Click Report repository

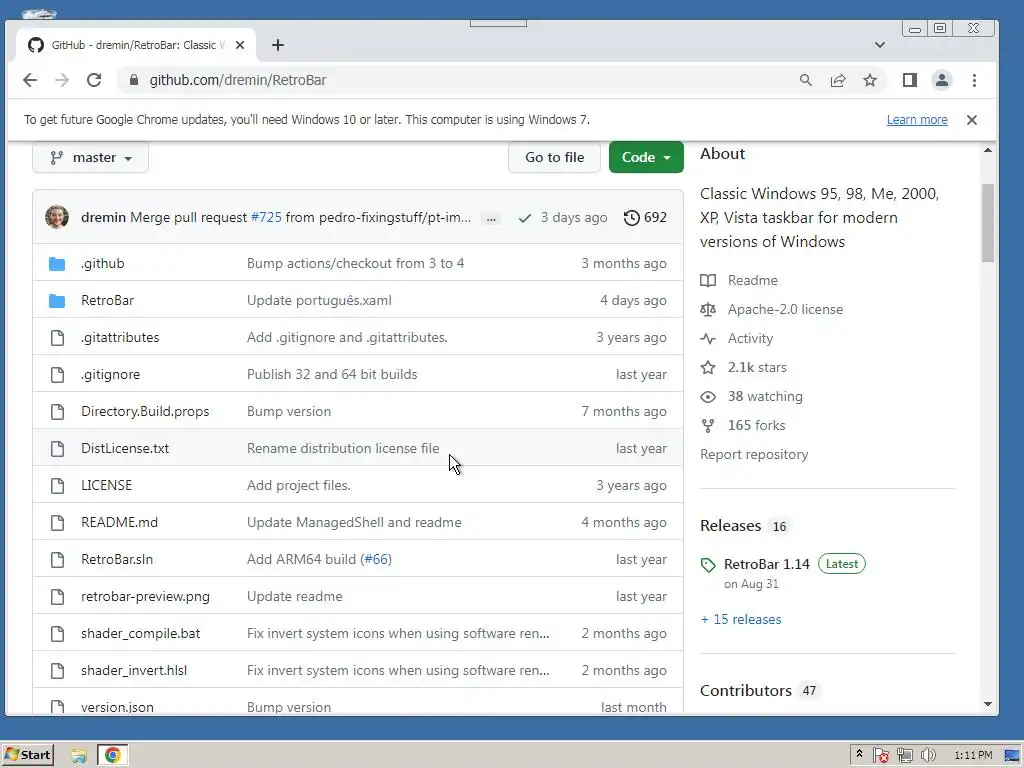[754, 455]
